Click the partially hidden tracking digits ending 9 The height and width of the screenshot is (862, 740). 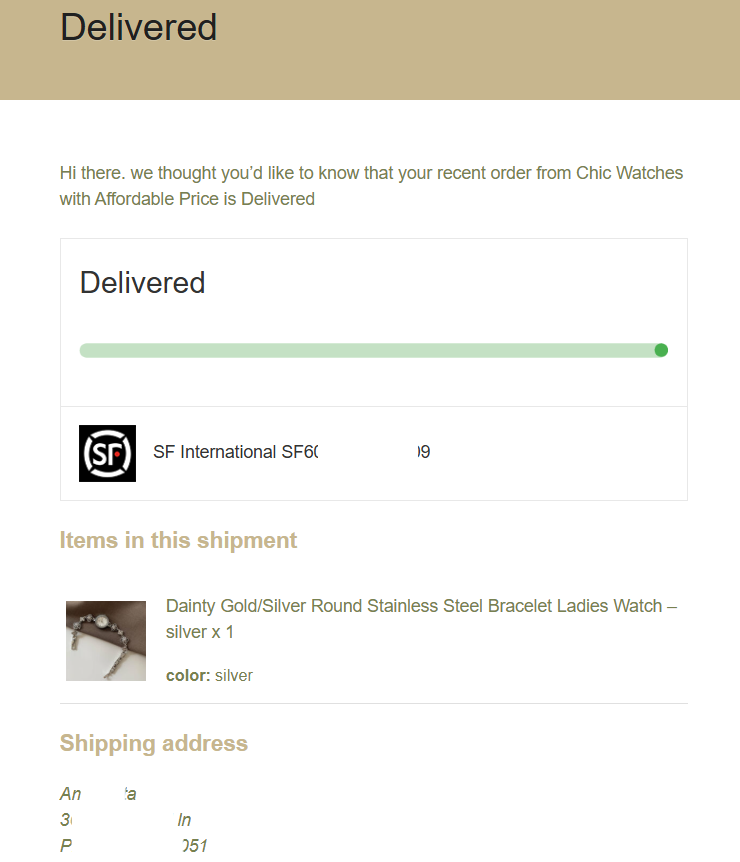[x=423, y=452]
